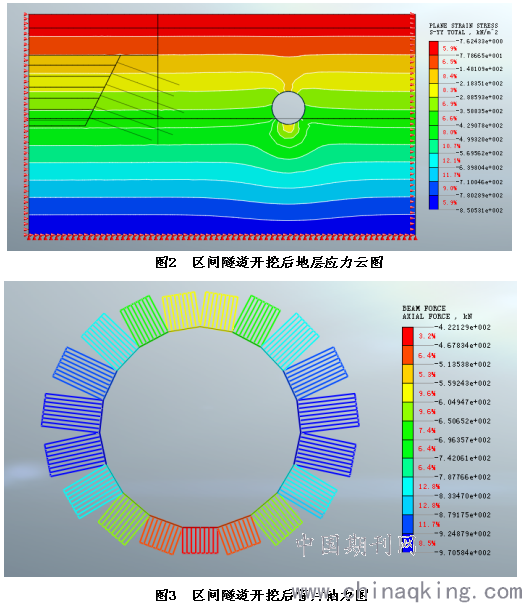Click the dark blue swatch in stress legend

(x=434, y=202)
